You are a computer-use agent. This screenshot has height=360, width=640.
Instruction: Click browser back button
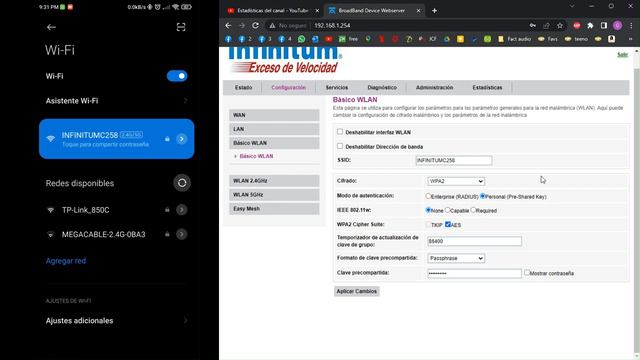[x=228, y=25]
